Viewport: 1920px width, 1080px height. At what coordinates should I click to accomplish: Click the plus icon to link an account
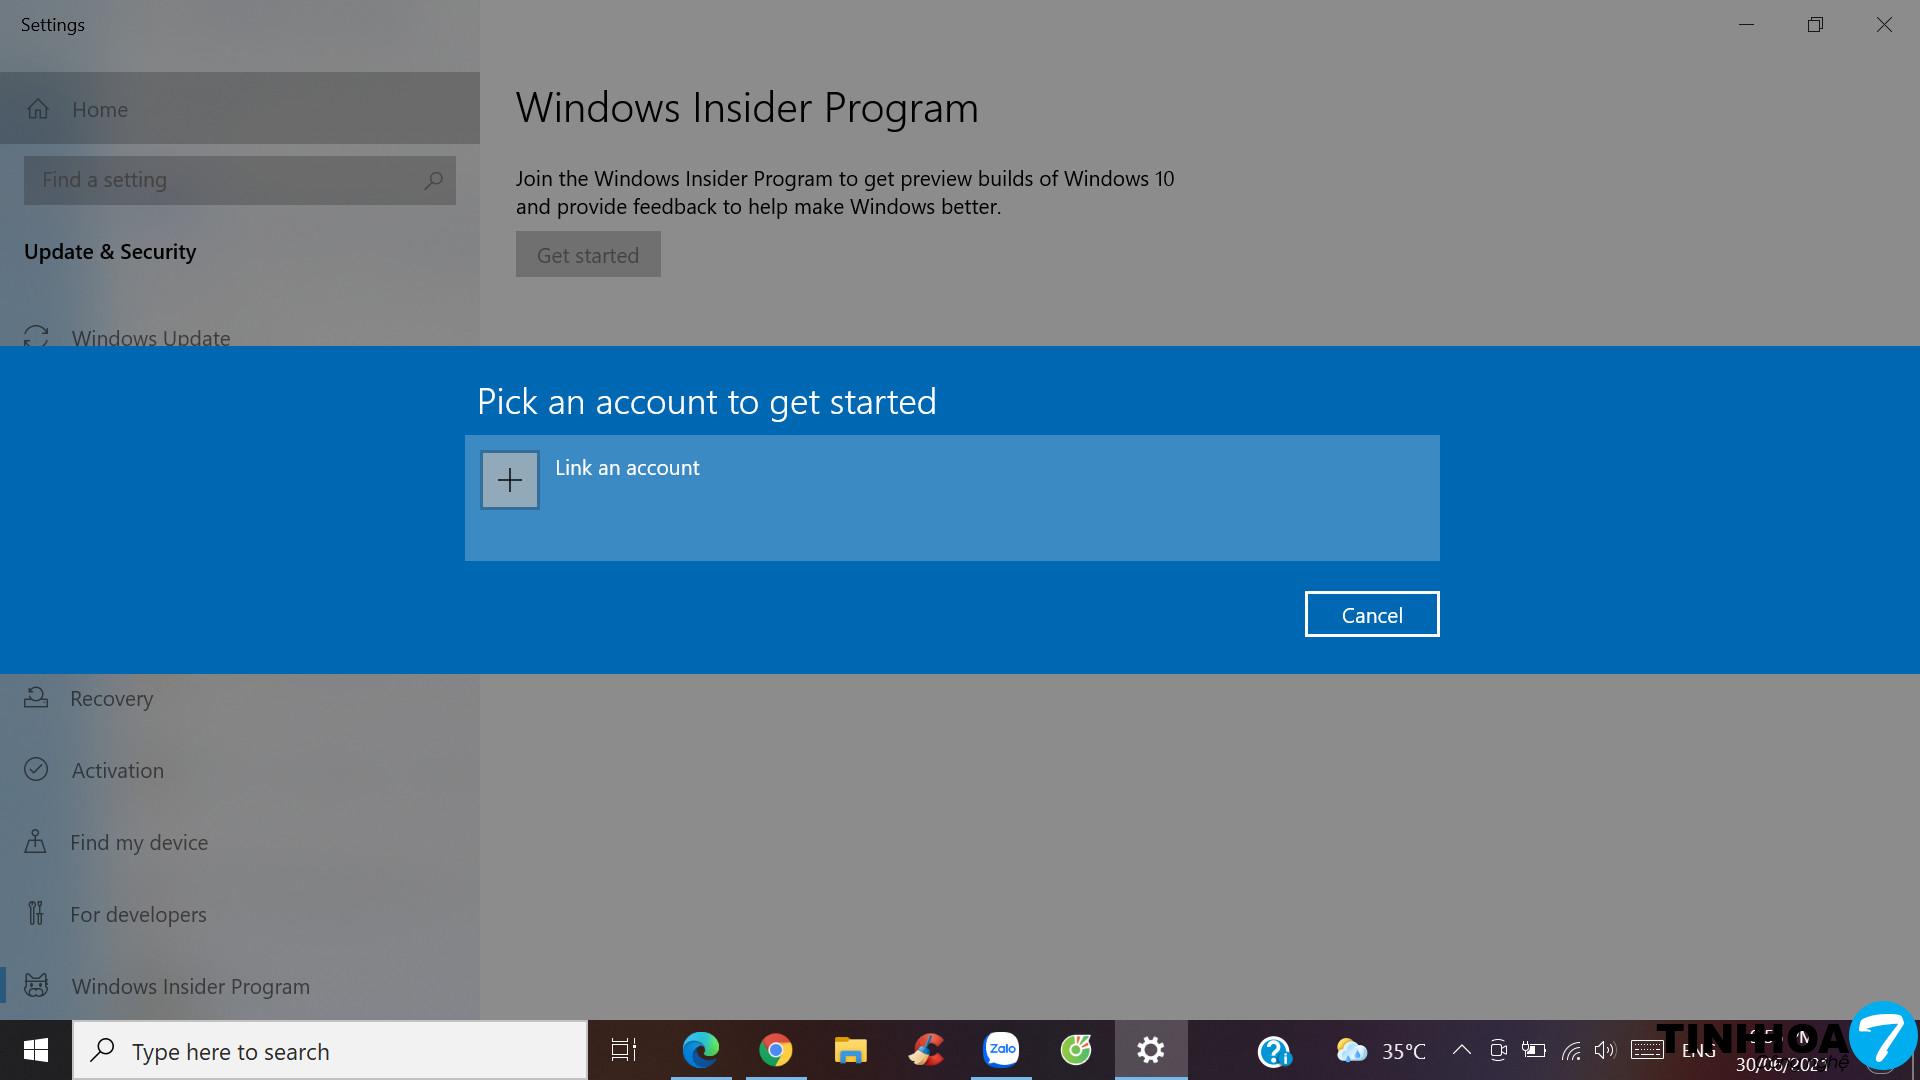coord(510,480)
